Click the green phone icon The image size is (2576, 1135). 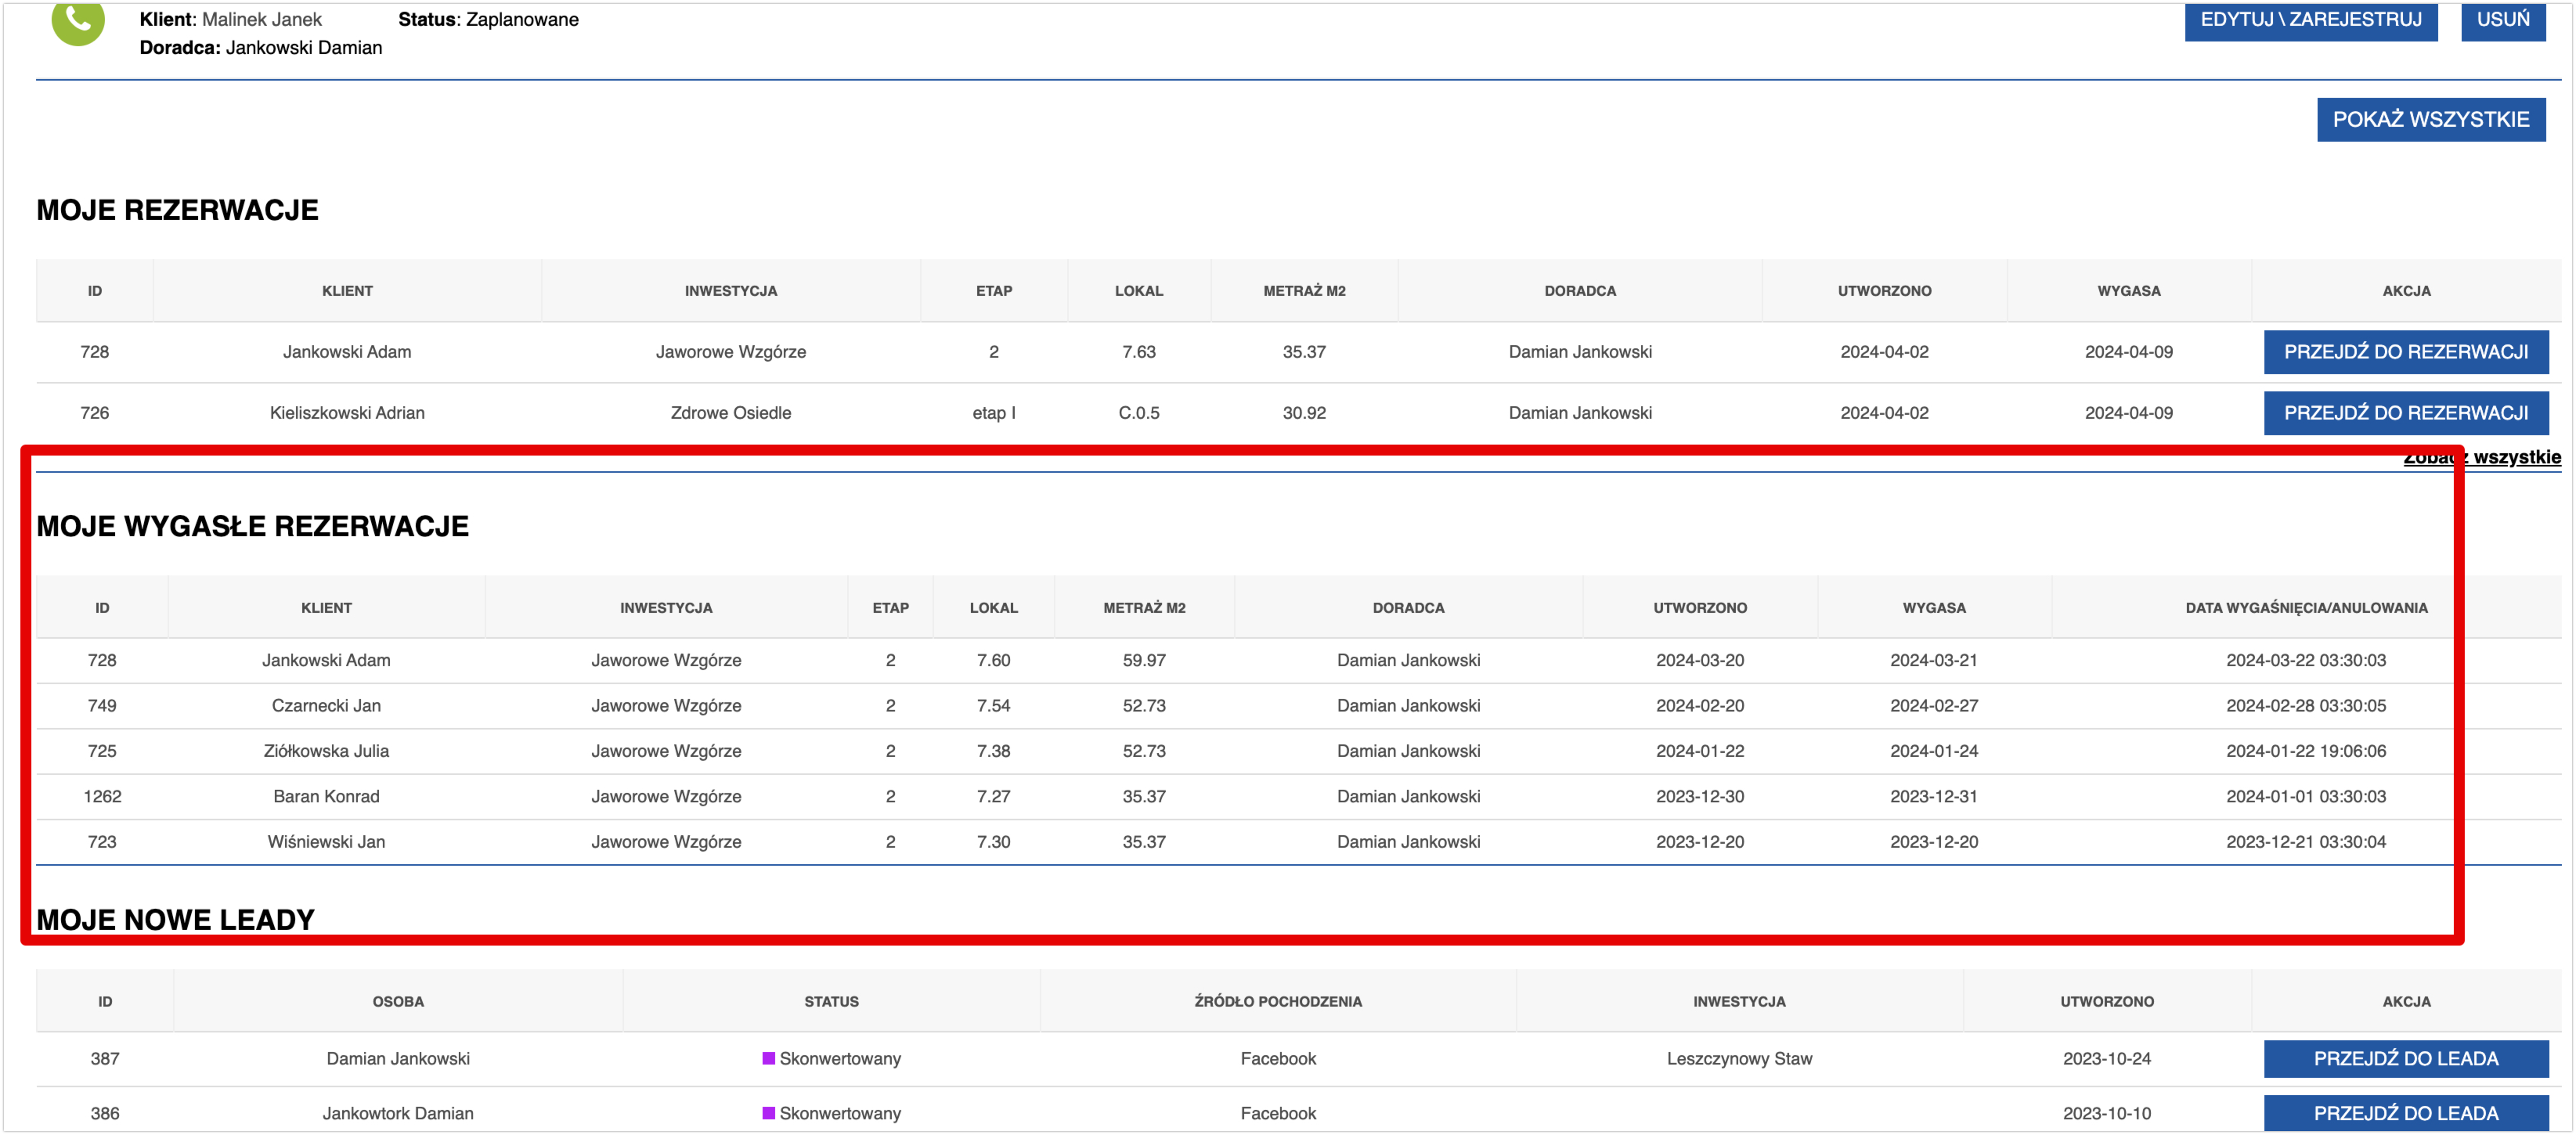click(x=78, y=20)
